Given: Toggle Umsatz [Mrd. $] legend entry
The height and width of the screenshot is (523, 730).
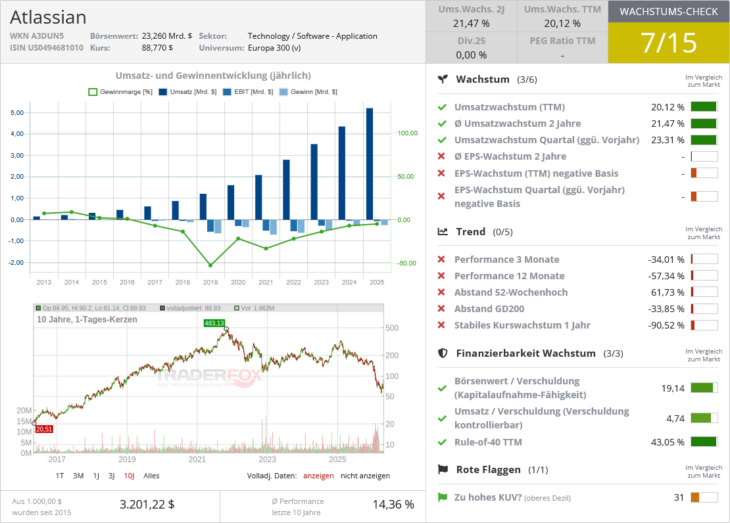Looking at the screenshot, I should click(188, 92).
